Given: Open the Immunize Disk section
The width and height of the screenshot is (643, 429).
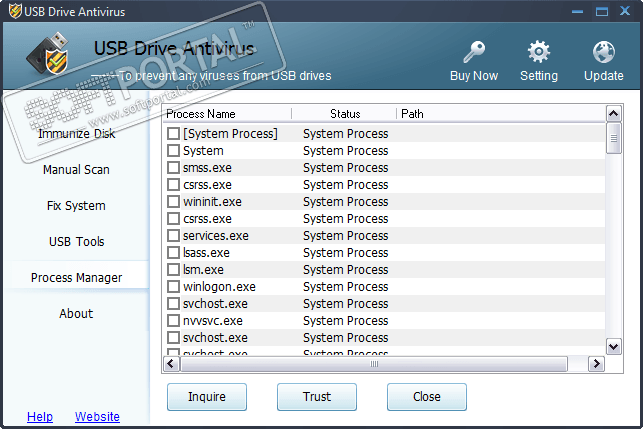Looking at the screenshot, I should click(x=77, y=134).
